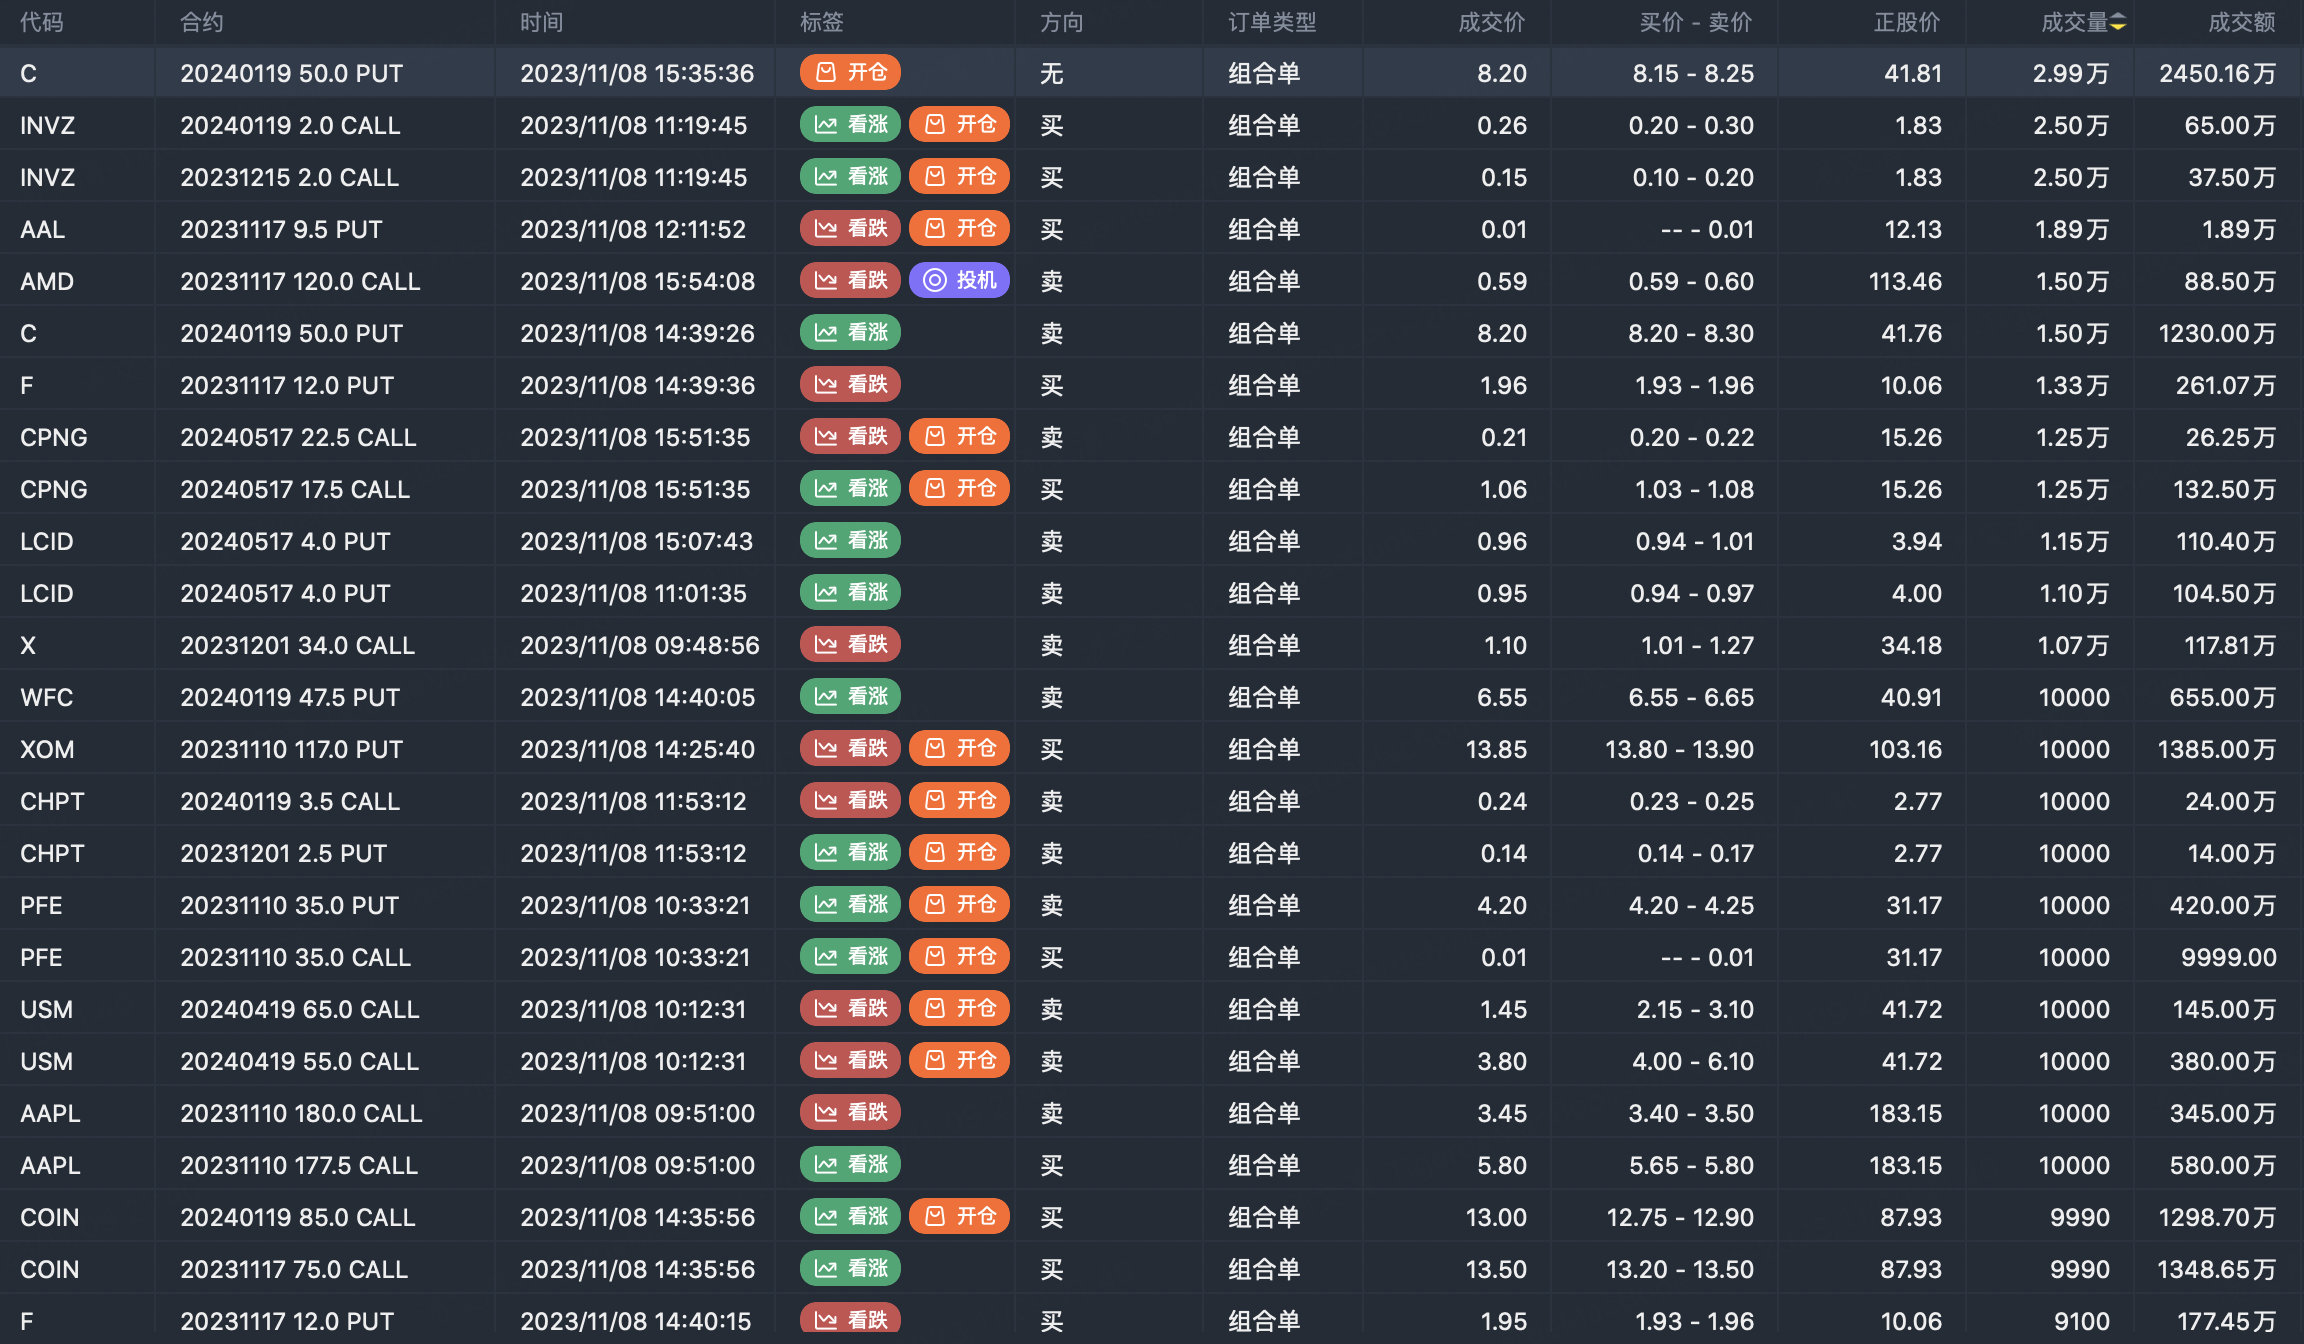Click the 标签 column header

[821, 22]
